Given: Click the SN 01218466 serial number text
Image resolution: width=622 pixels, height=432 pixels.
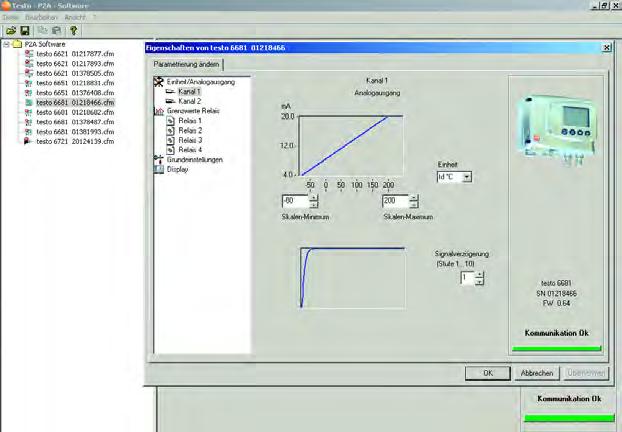Looking at the screenshot, I should coord(556,294).
